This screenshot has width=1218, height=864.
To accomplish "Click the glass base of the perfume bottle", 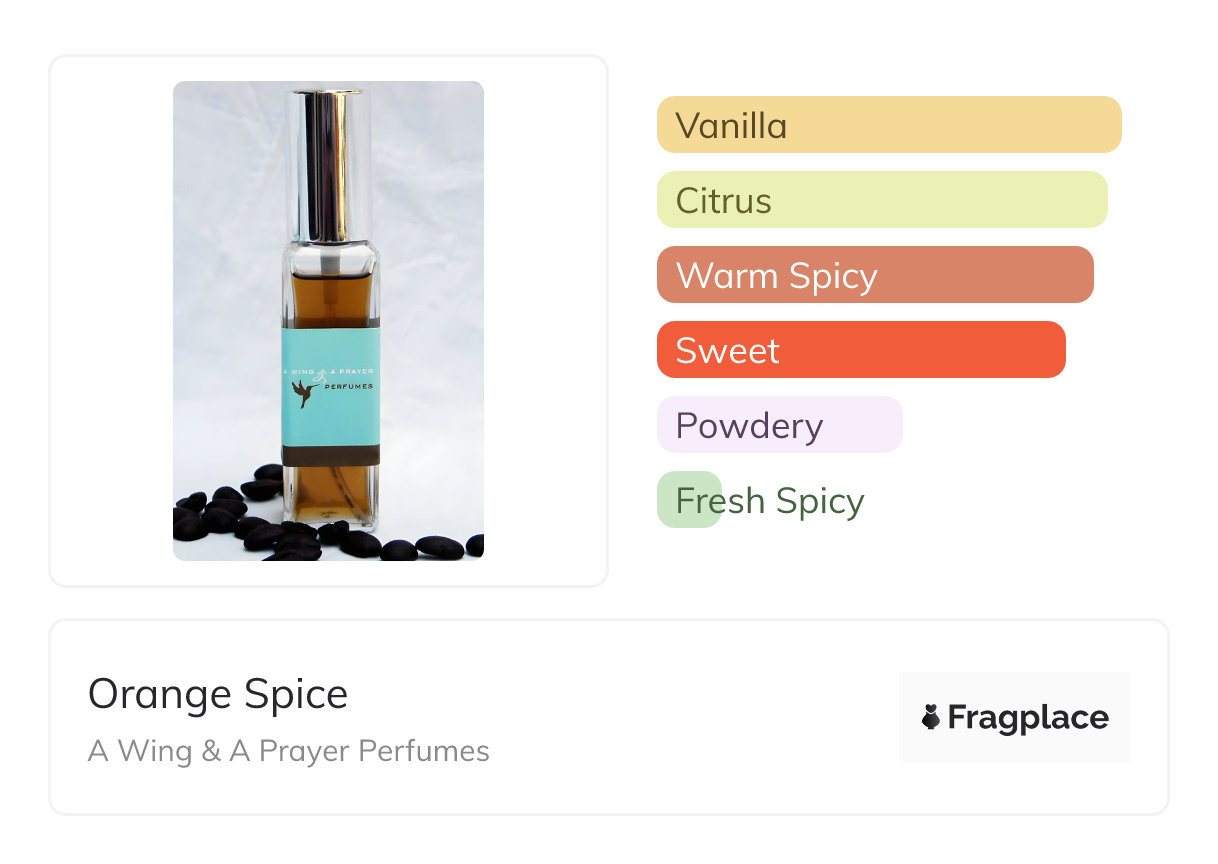I will 330,510.
